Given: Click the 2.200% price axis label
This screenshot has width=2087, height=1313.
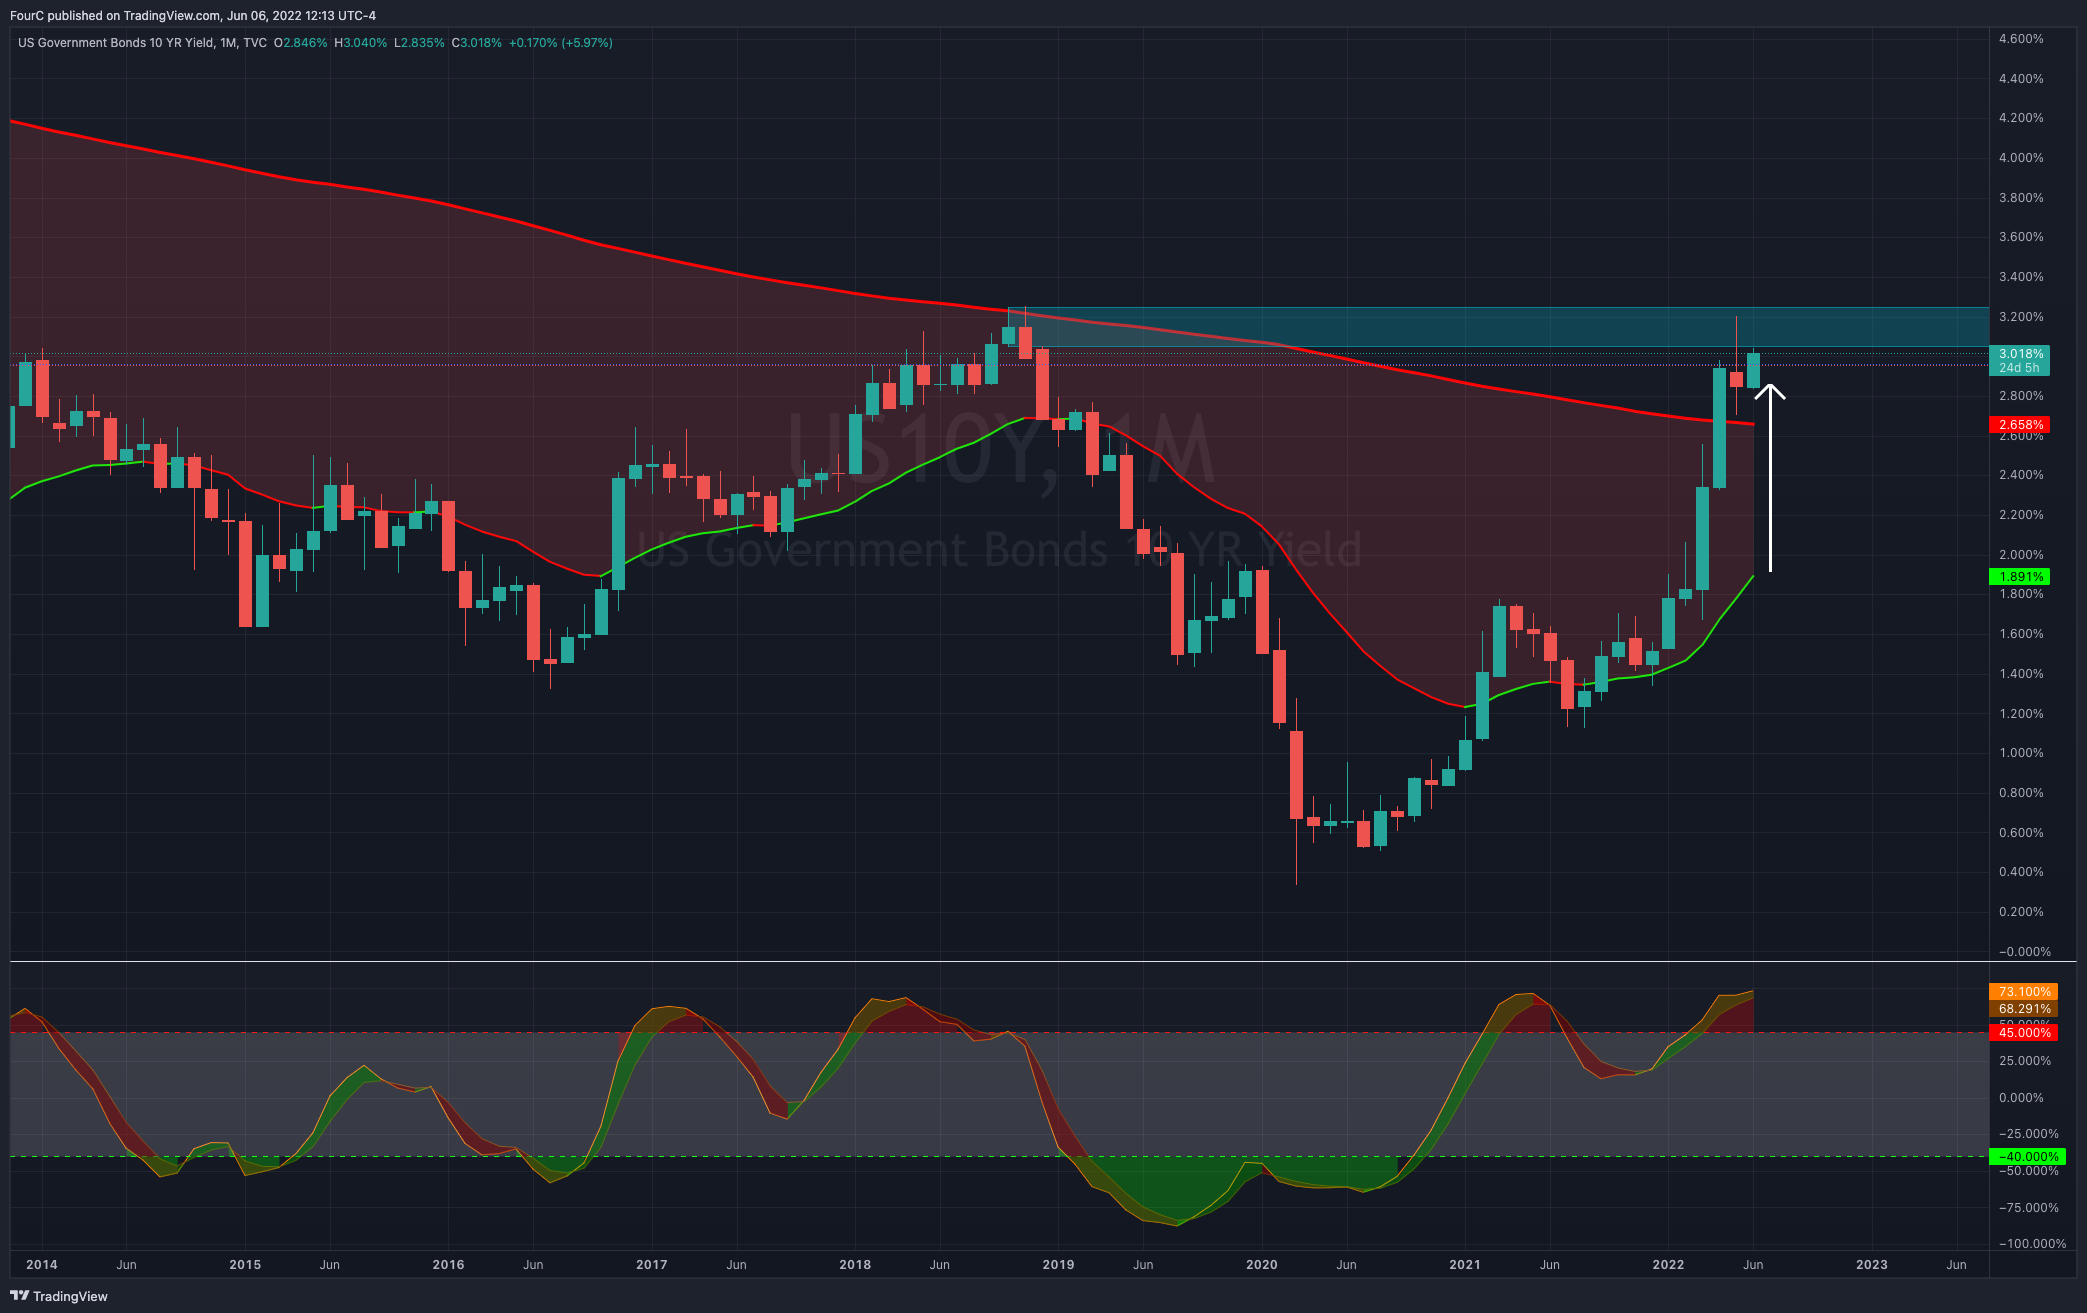Looking at the screenshot, I should coord(2021,515).
